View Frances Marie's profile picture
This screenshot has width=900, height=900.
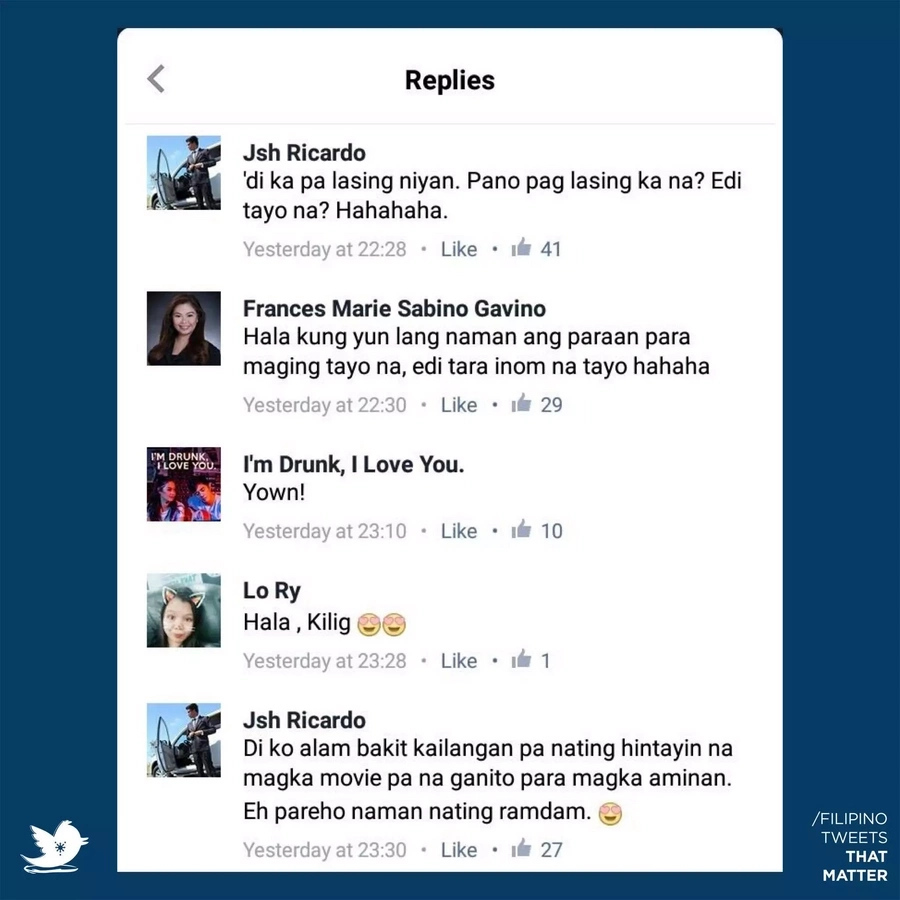(x=184, y=328)
